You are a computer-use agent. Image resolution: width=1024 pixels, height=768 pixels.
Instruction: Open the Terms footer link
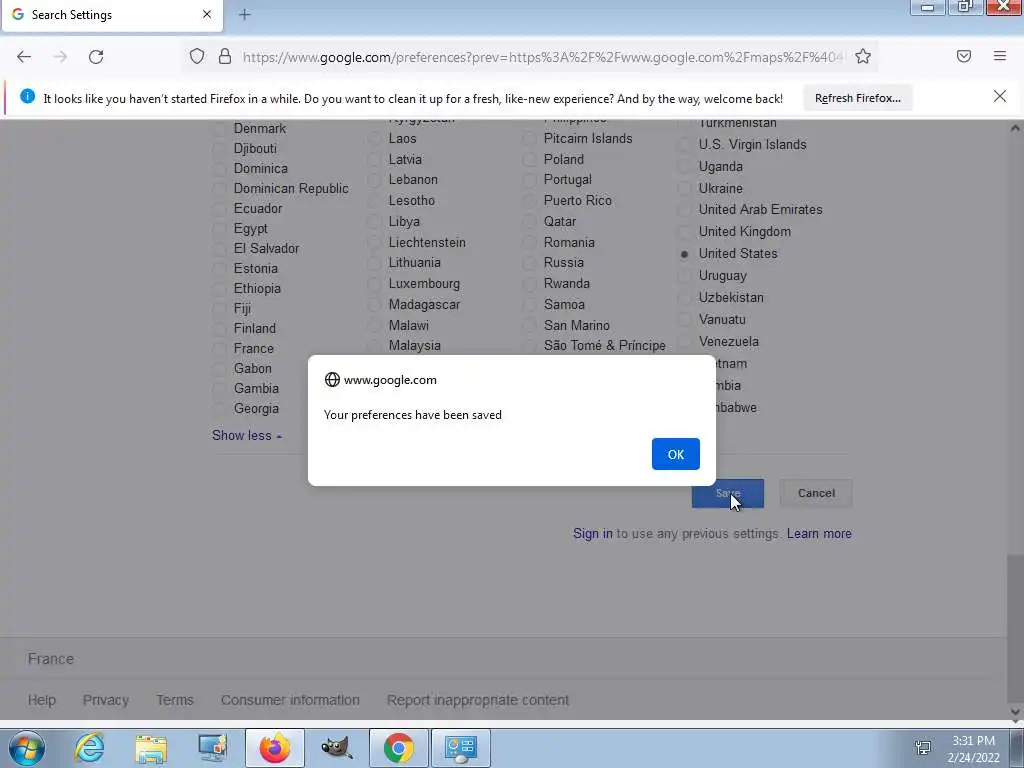(174, 700)
